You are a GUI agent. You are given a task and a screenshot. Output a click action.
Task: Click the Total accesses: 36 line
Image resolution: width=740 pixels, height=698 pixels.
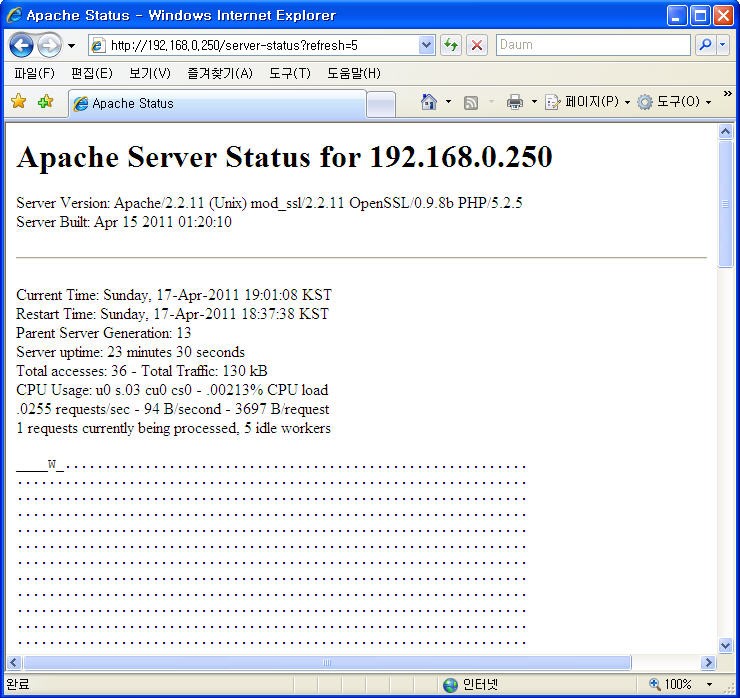pos(142,371)
